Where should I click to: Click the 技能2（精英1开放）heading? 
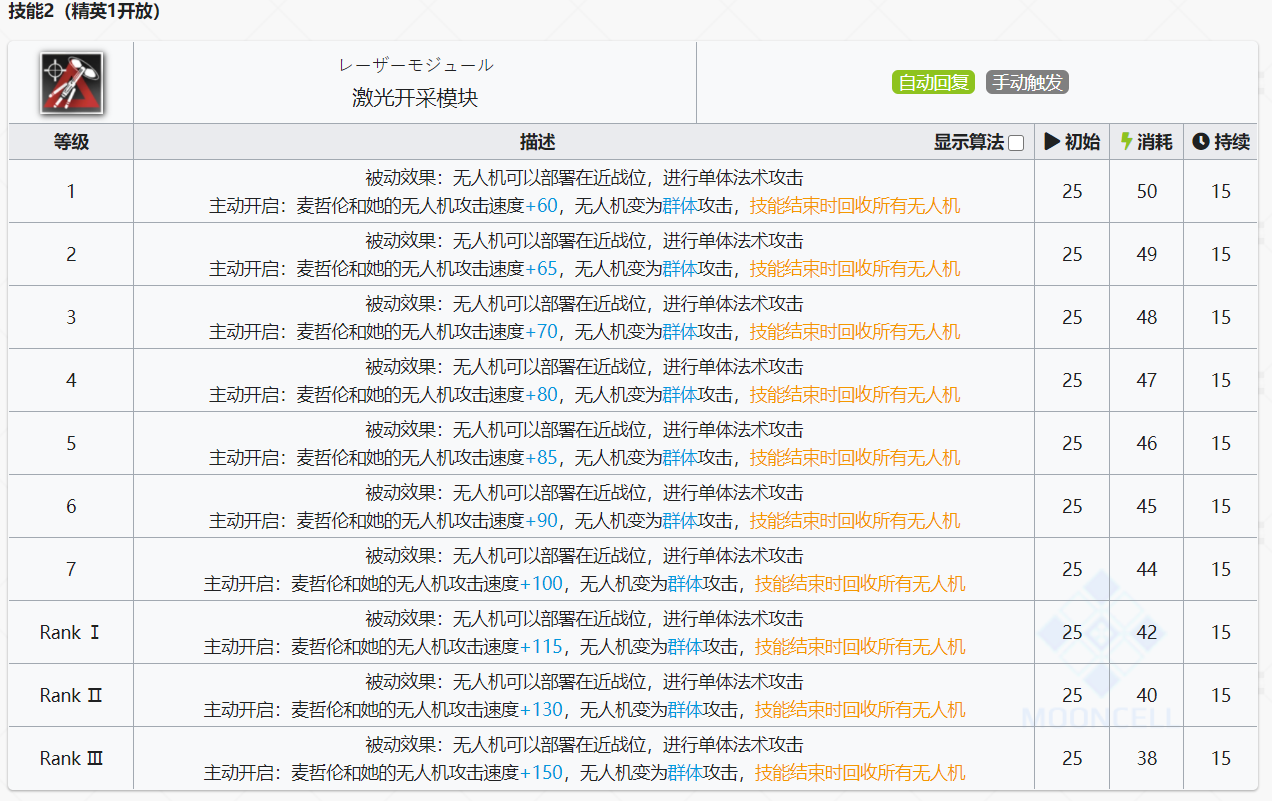84,13
